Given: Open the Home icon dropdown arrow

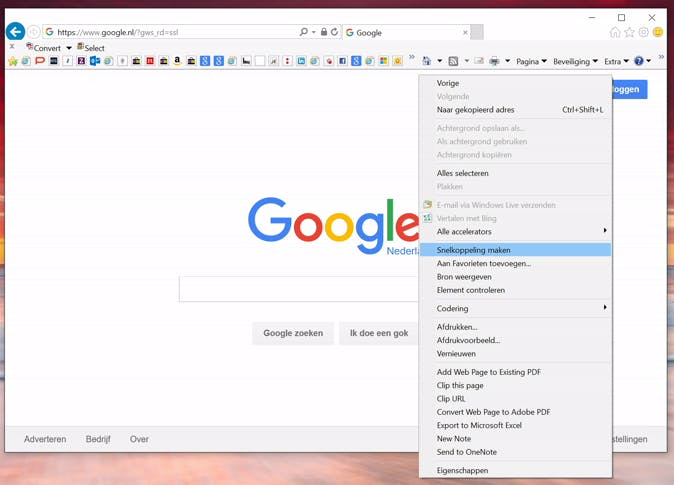Looking at the screenshot, I should [440, 61].
